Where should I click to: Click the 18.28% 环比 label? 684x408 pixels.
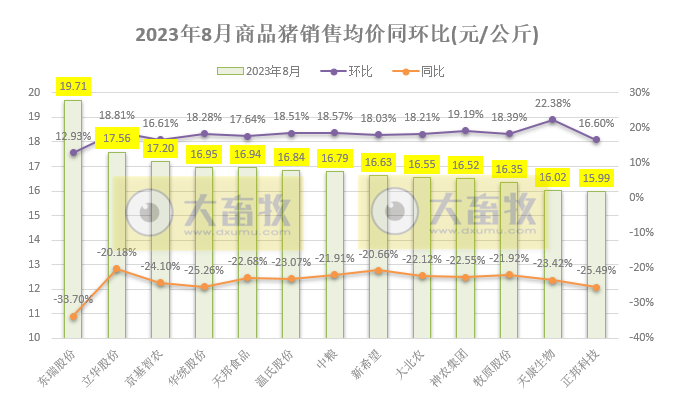click(204, 117)
